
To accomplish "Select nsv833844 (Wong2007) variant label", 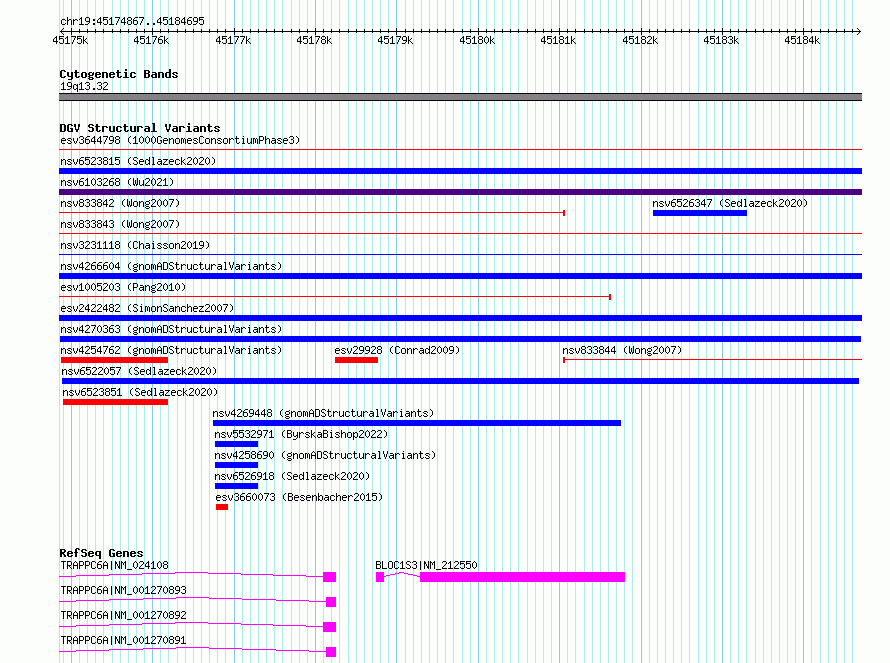I will pos(622,350).
